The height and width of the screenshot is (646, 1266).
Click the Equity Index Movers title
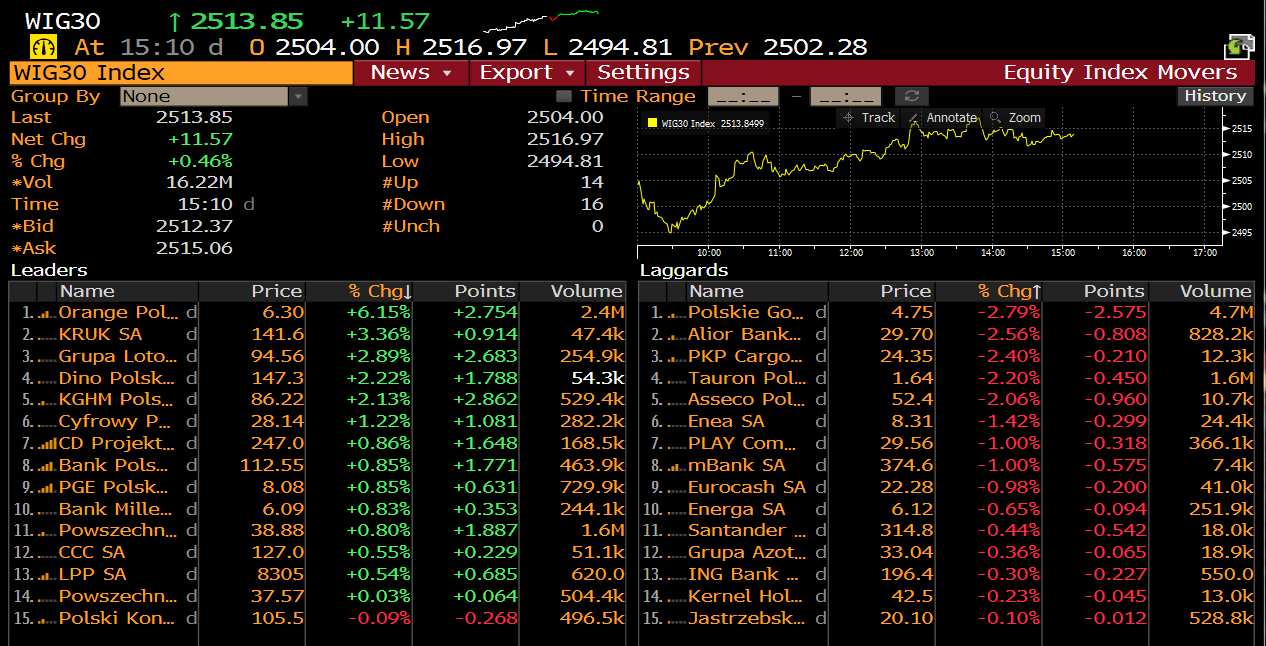1120,73
